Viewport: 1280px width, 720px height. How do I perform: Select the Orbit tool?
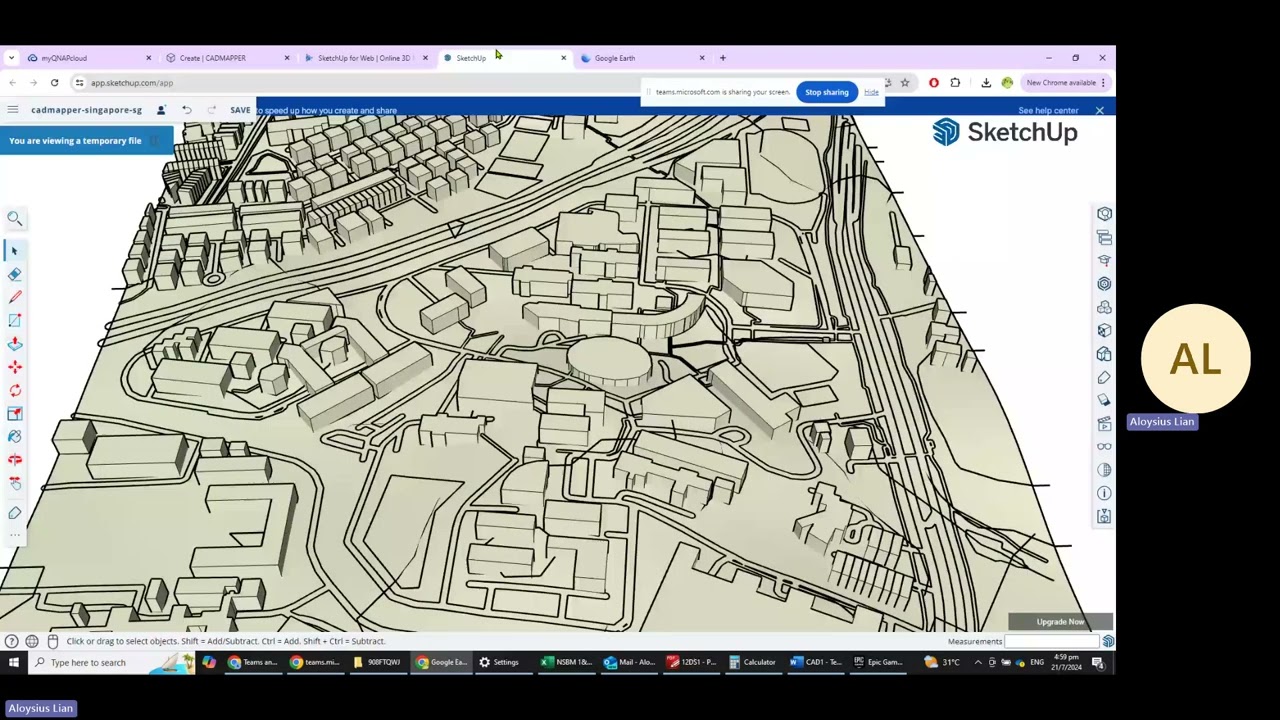coord(15,460)
